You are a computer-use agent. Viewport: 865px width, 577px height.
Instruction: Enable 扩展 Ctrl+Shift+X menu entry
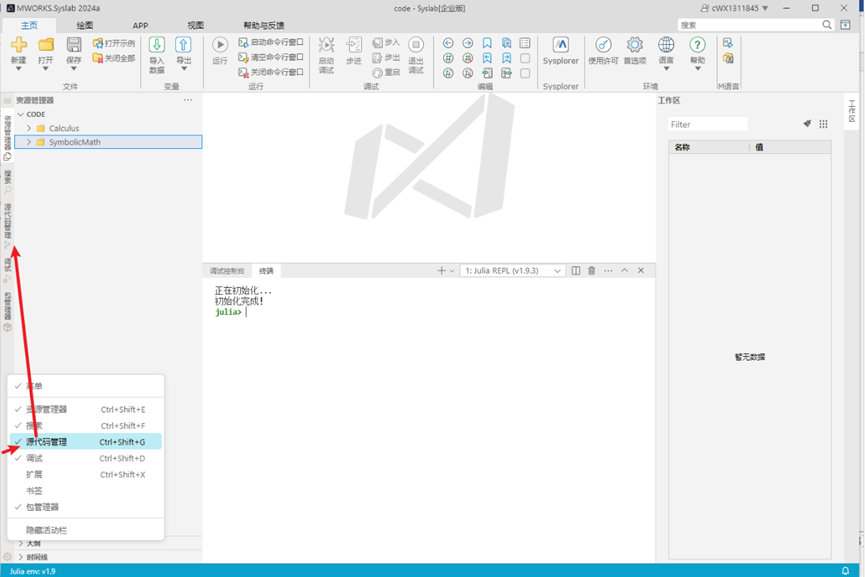click(x=86, y=474)
